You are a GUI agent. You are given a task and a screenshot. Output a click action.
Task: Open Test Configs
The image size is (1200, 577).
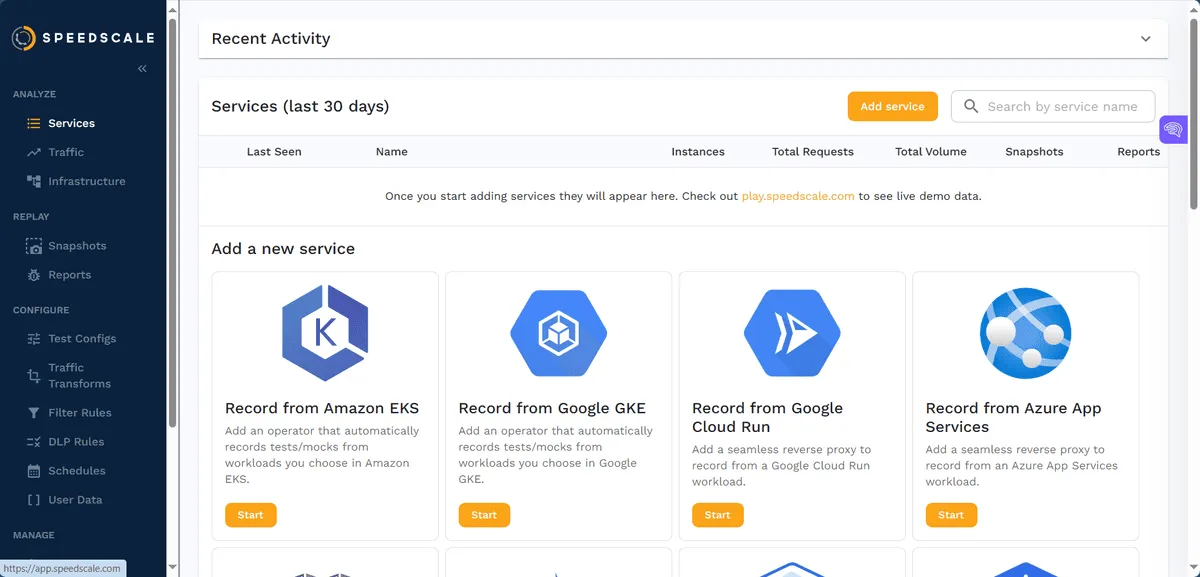[80, 338]
